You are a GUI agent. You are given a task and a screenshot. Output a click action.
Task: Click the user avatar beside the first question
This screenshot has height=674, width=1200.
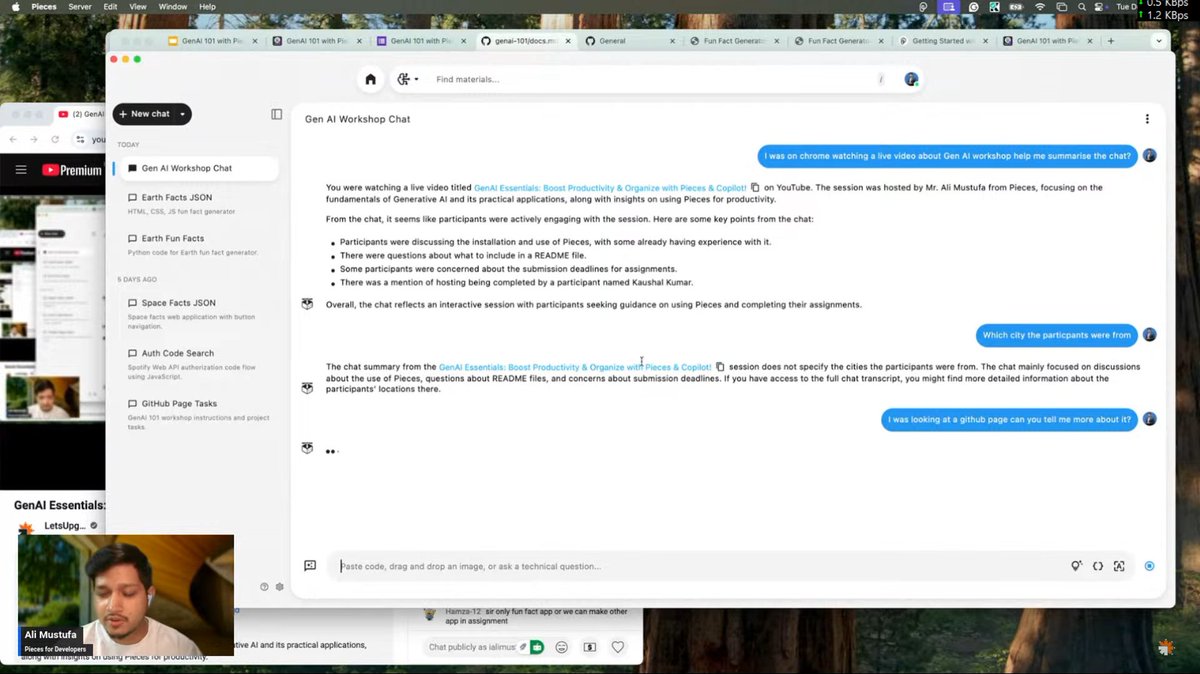point(1149,155)
